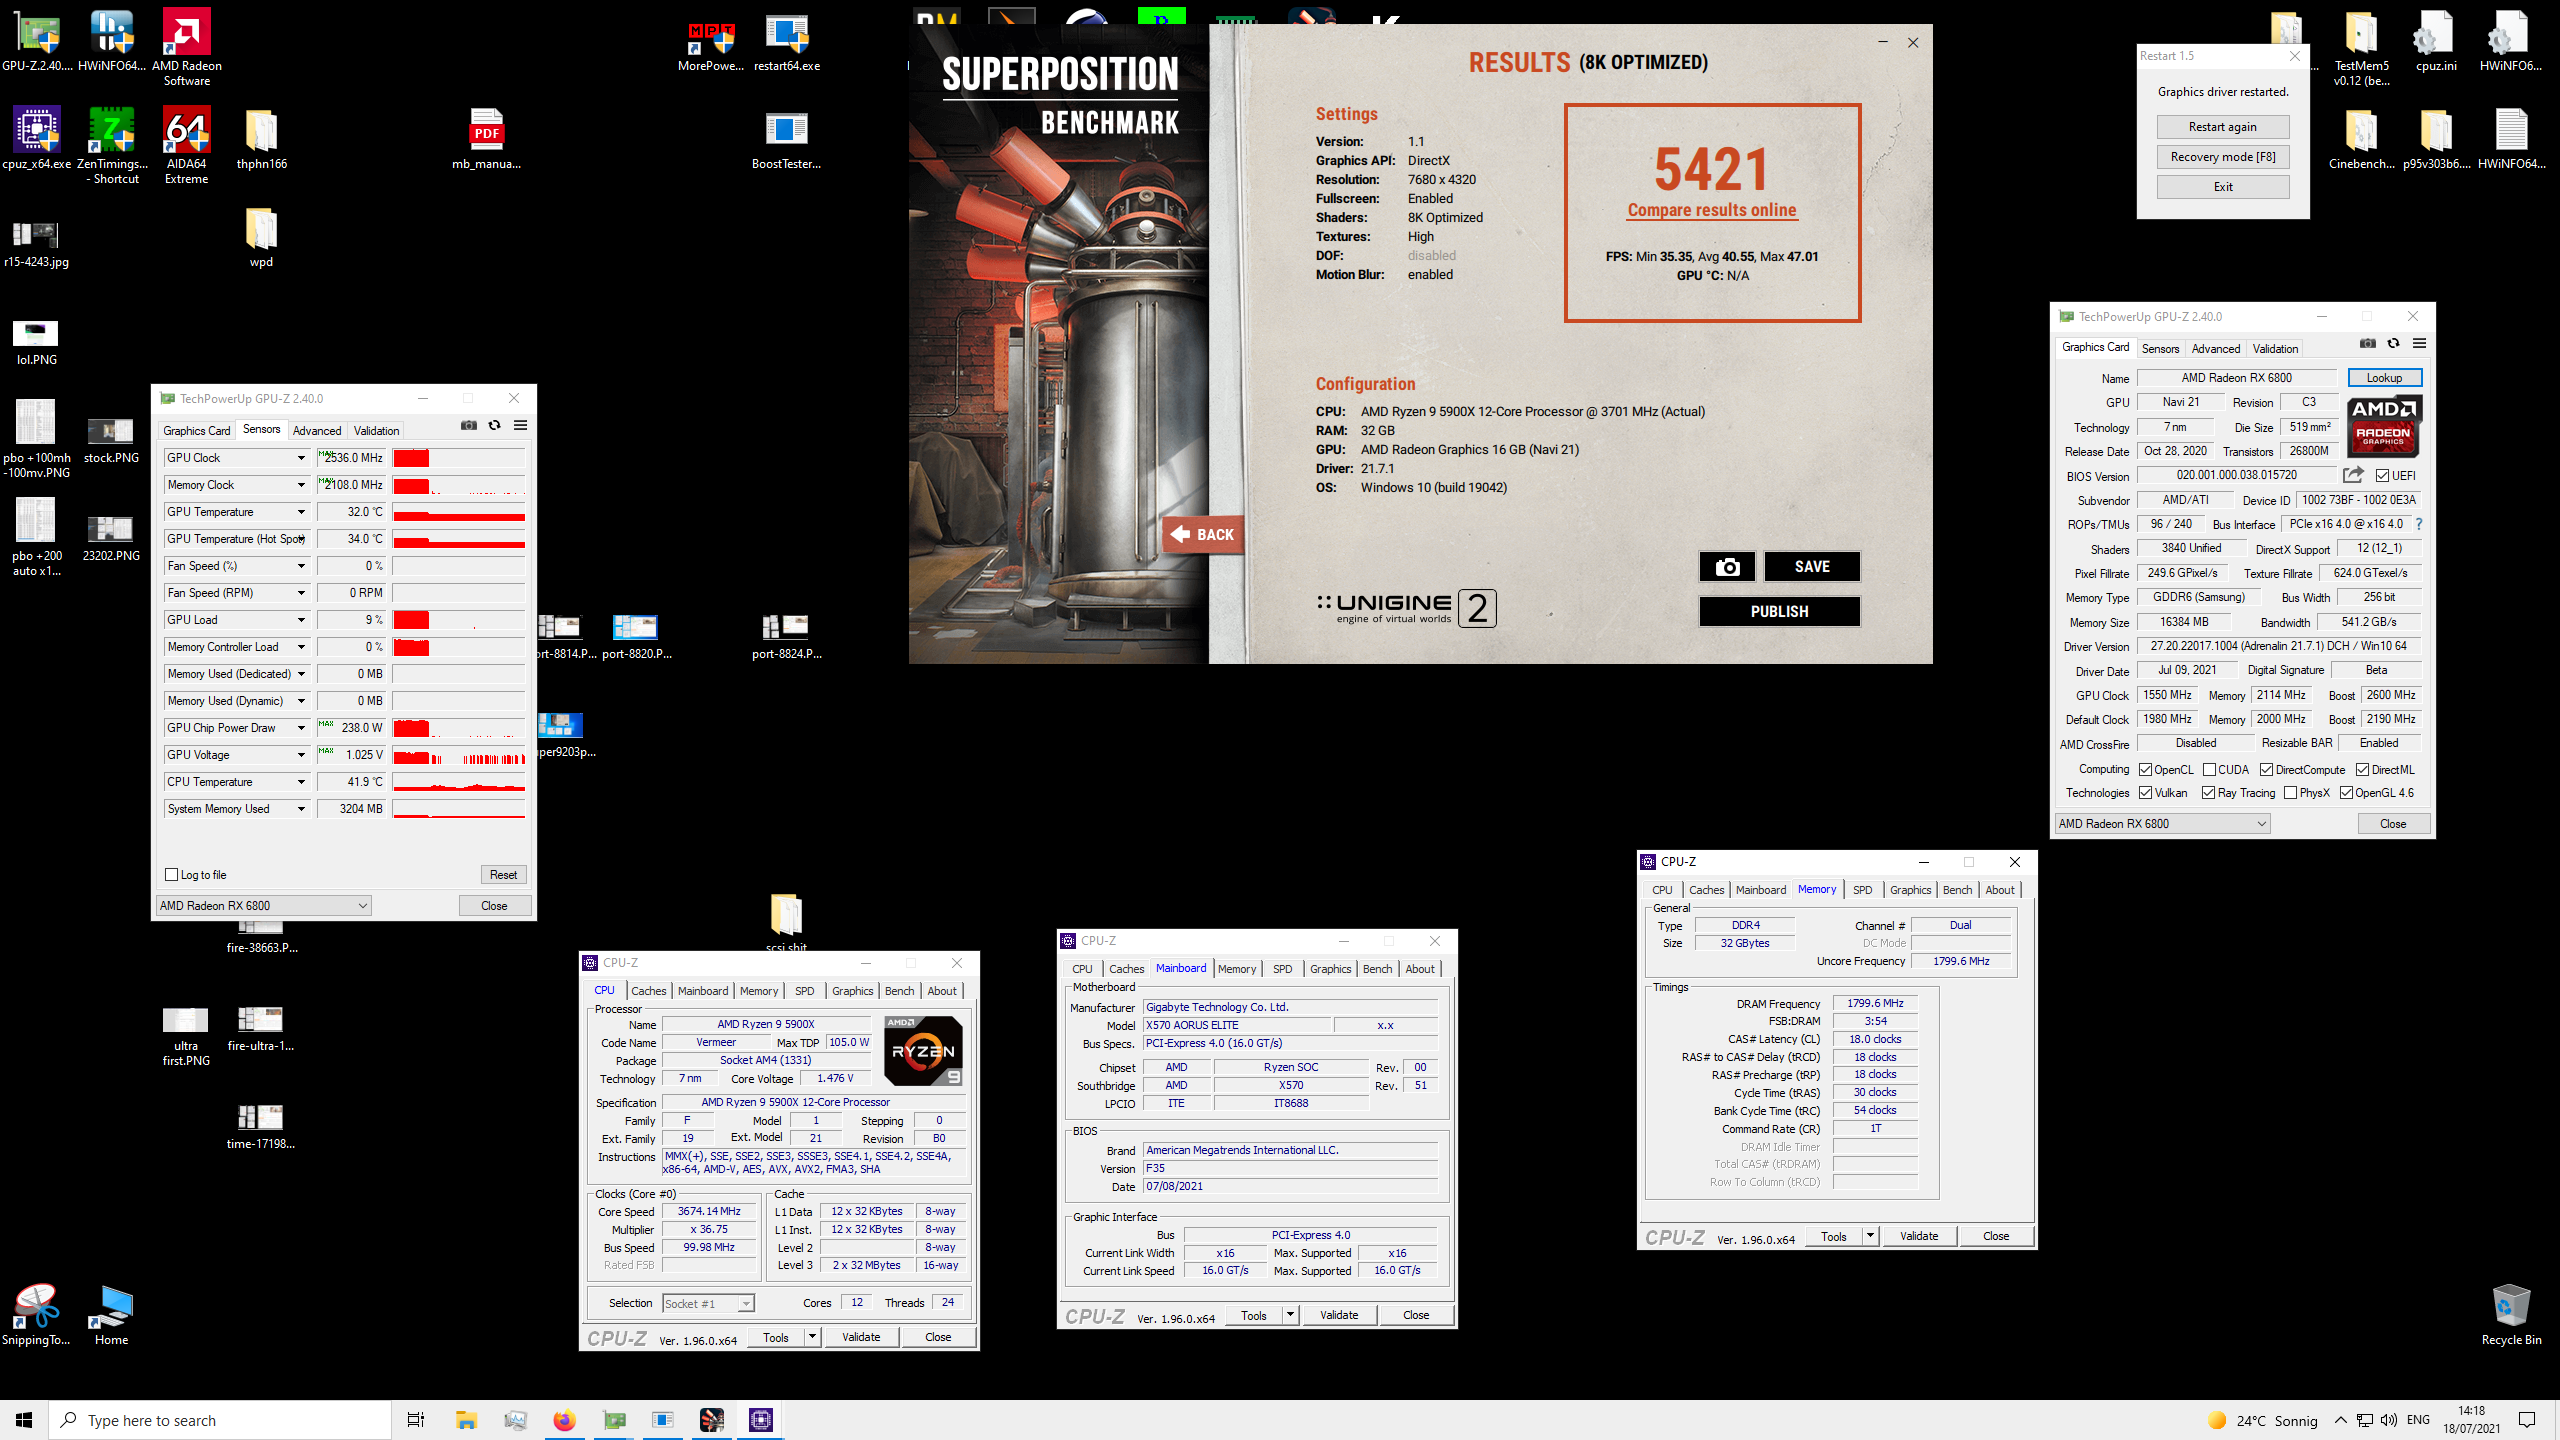Image resolution: width=2560 pixels, height=1440 pixels.
Task: Click the GPU Voltage sensor graph
Action: [459, 755]
